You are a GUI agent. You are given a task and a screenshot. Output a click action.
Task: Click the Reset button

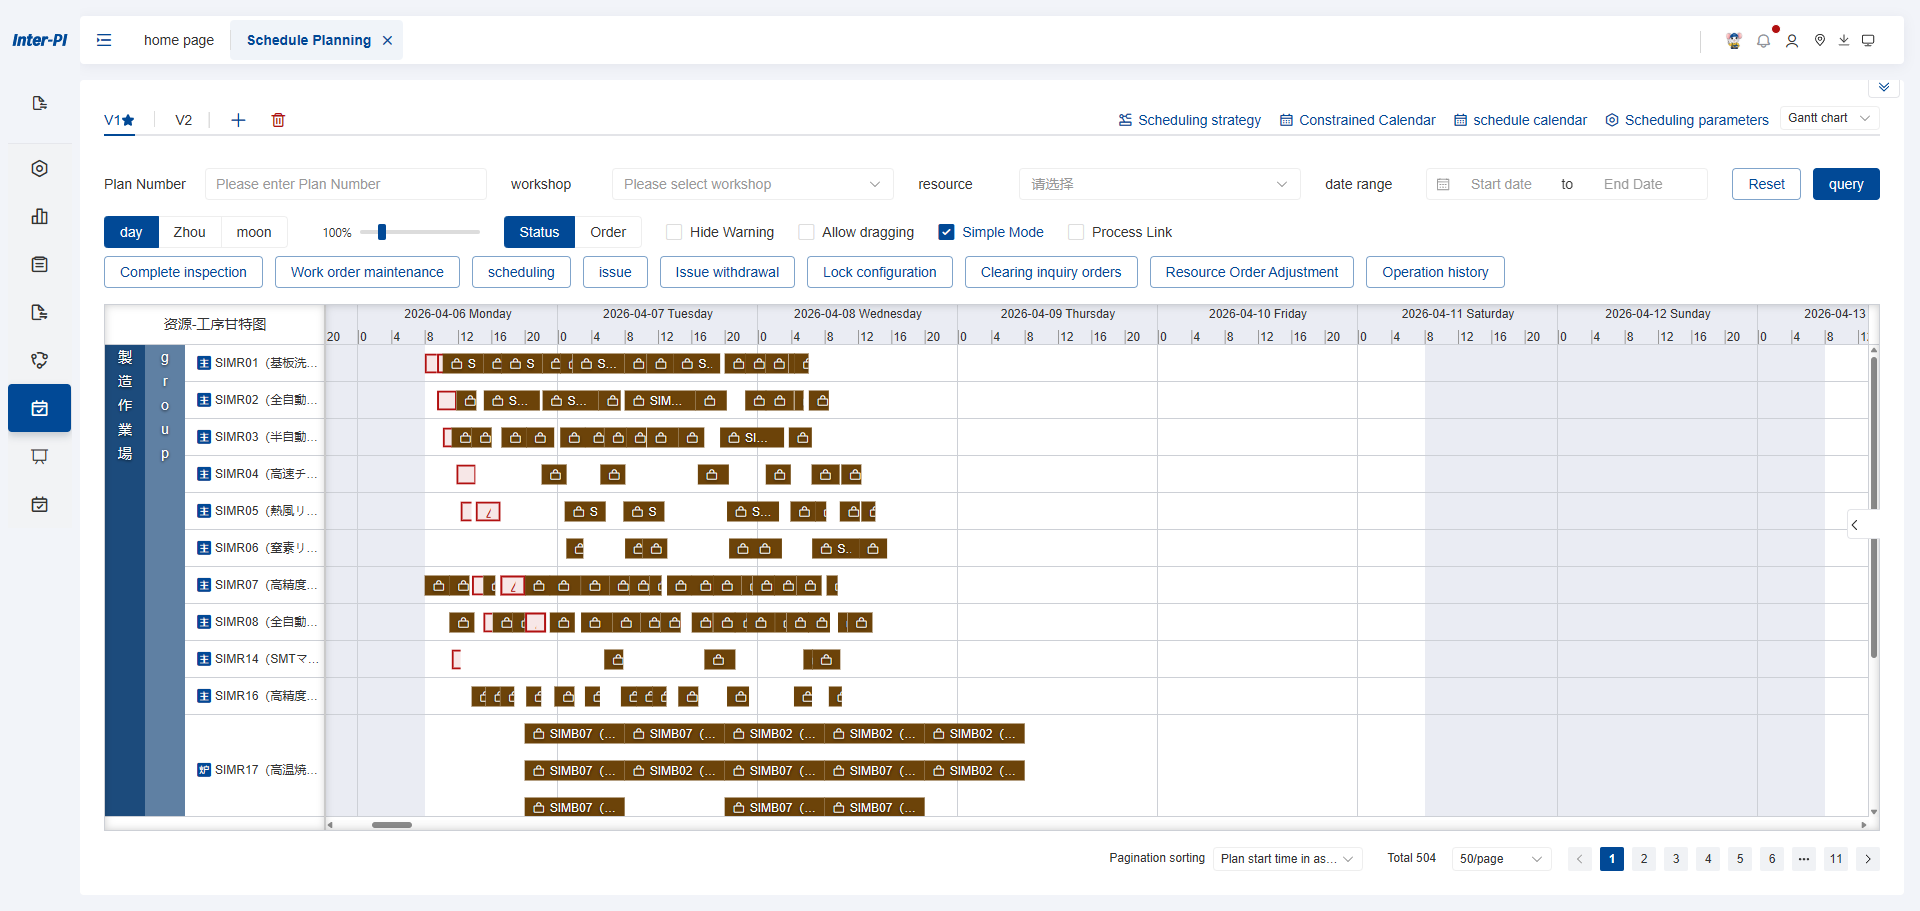click(1766, 184)
